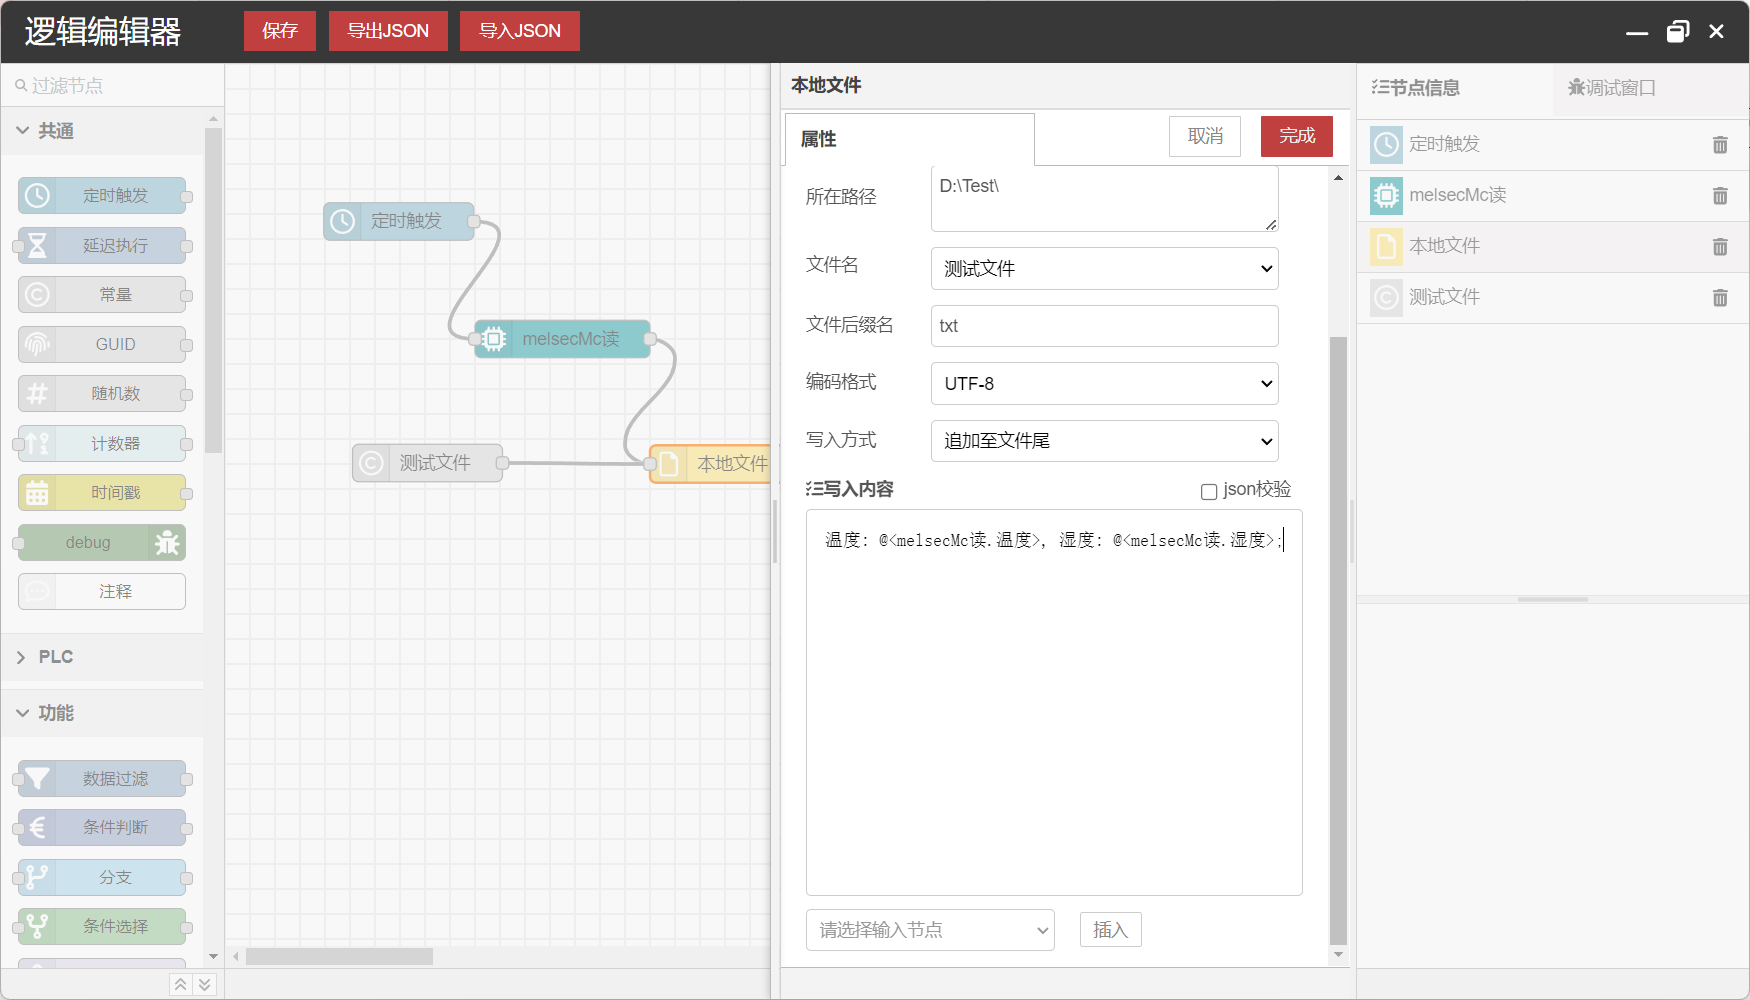
Task: Select 定时触发 row in node info list
Action: click(x=1552, y=145)
